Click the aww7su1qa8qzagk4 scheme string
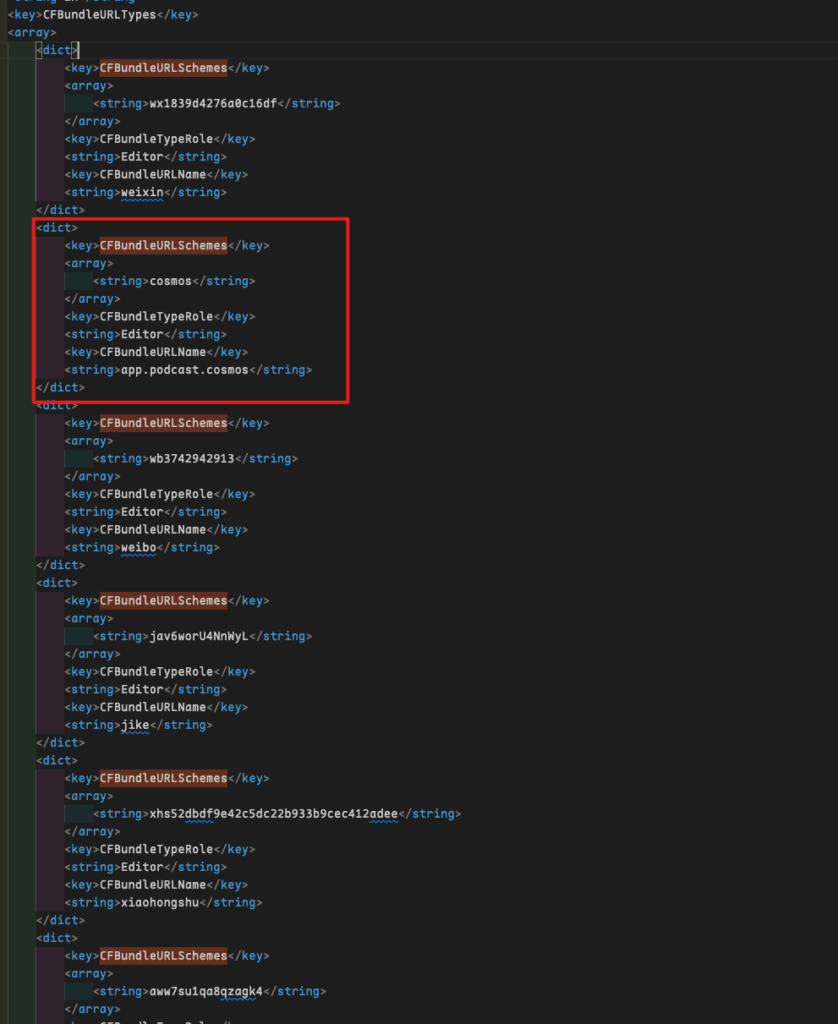 click(208, 991)
